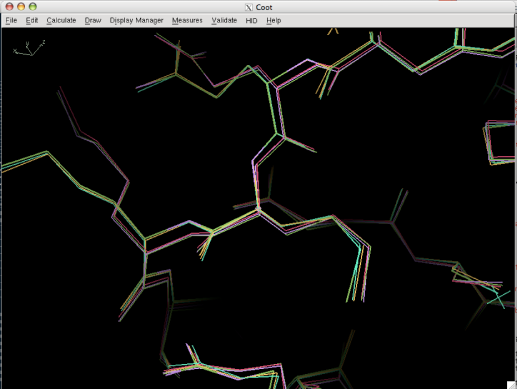Open the Edit menu
The height and width of the screenshot is (389, 517).
point(32,20)
